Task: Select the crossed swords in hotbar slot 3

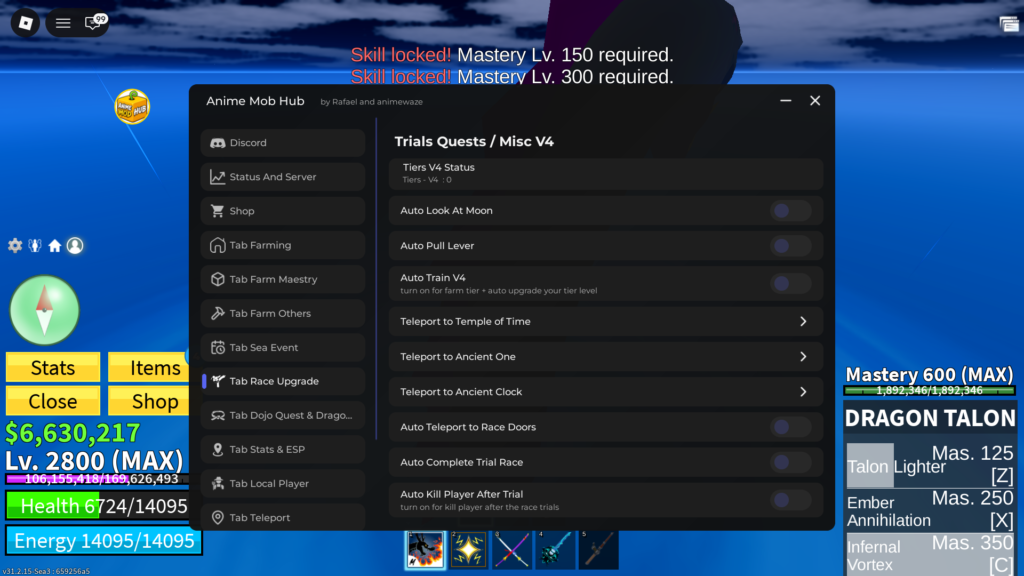Action: (x=512, y=549)
